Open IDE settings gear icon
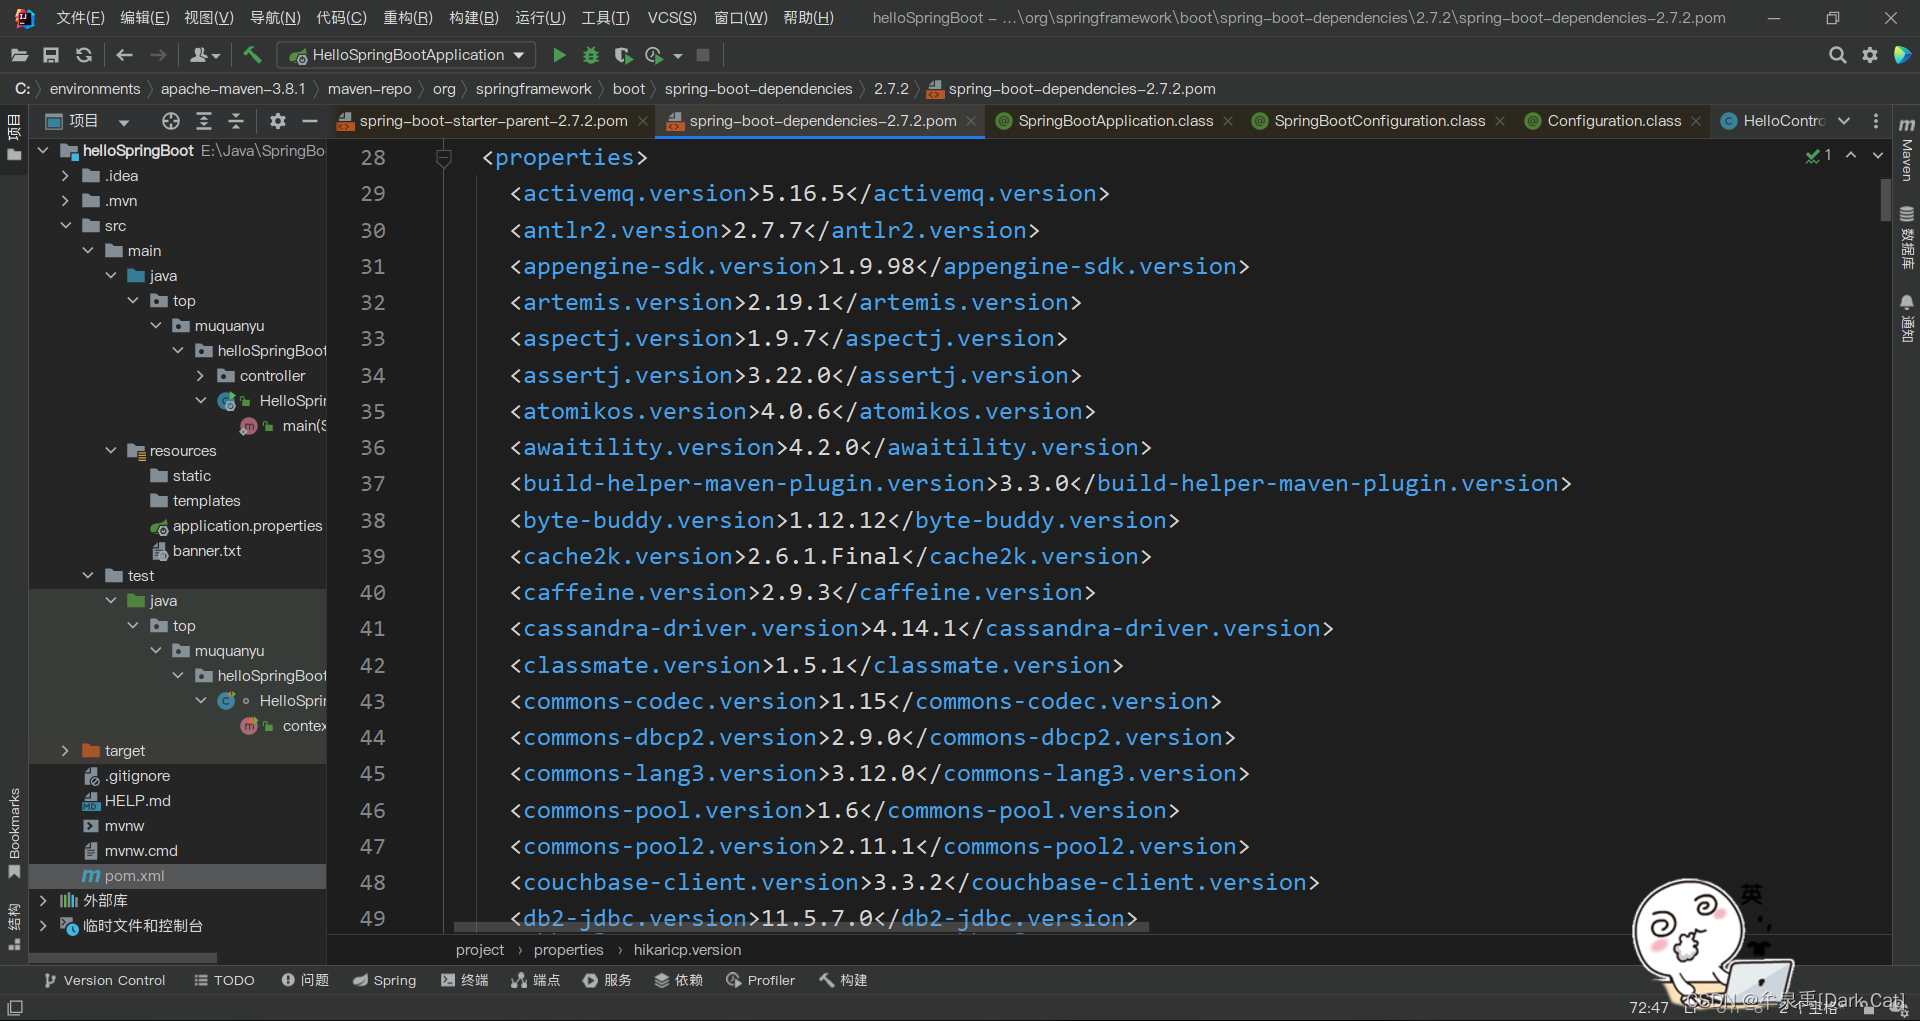Screen dimensions: 1920x1021 1869,55
